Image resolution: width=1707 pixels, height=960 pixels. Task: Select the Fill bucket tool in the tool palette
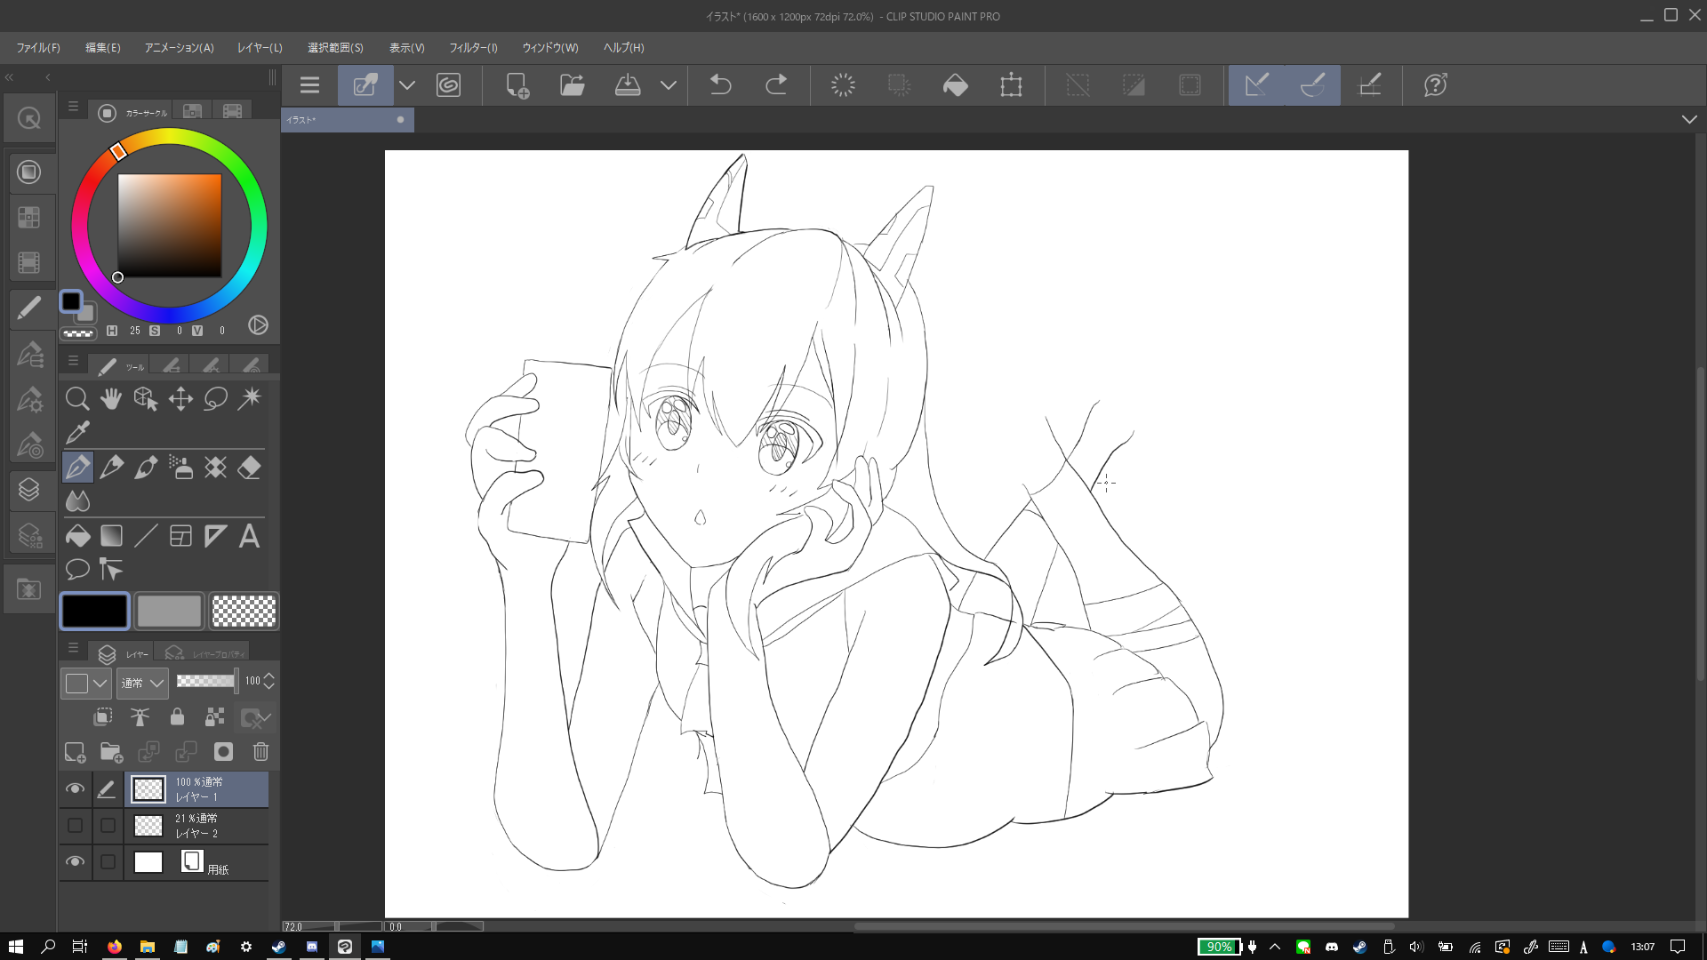(x=77, y=536)
